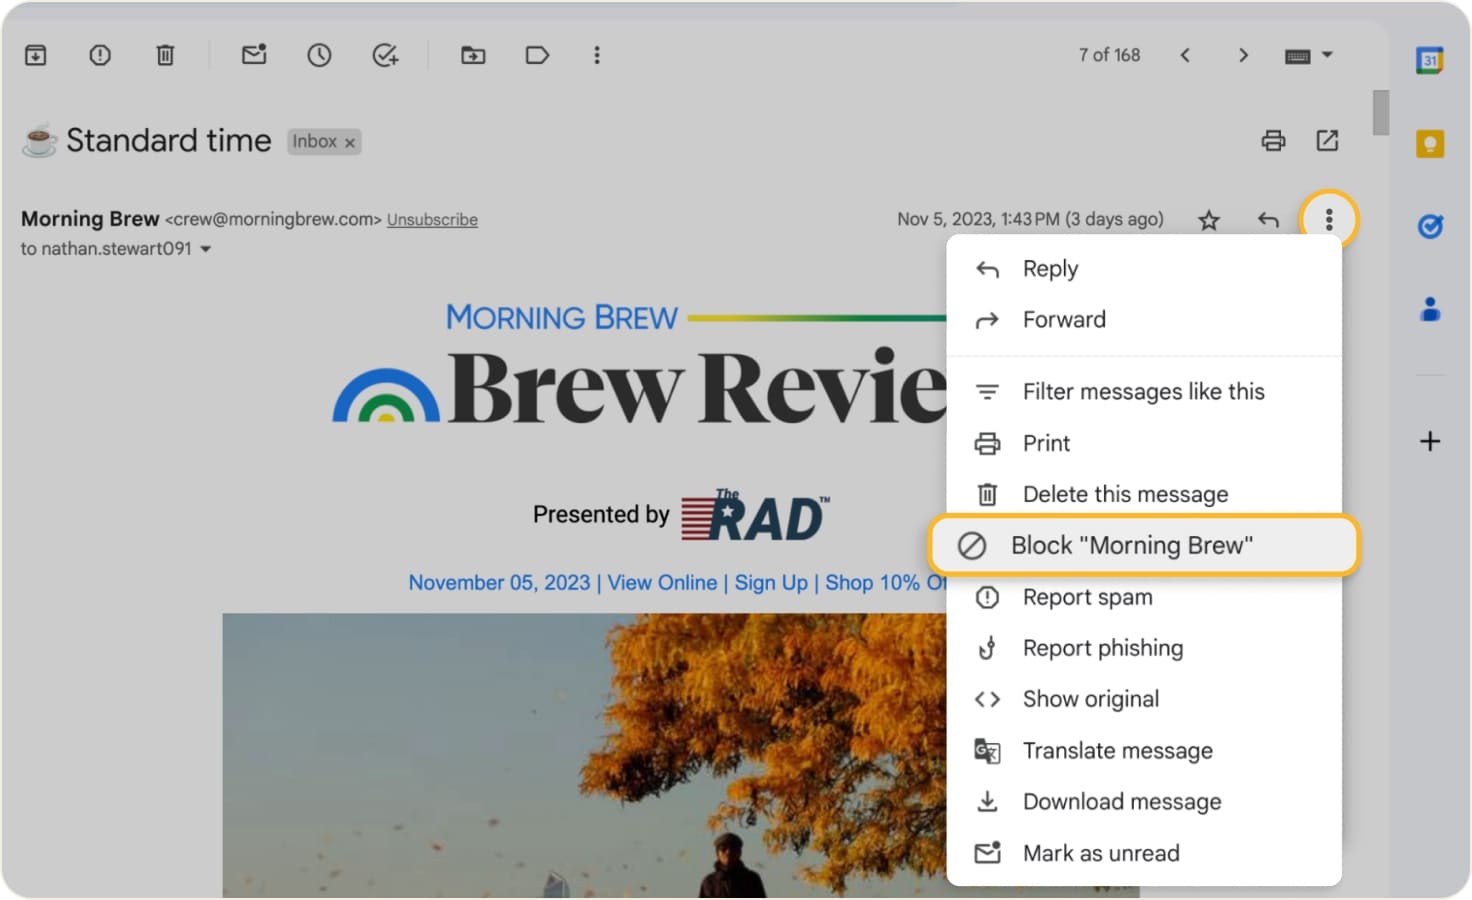Open Google Keep from the side panel
The width and height of the screenshot is (1472, 900).
click(1430, 143)
